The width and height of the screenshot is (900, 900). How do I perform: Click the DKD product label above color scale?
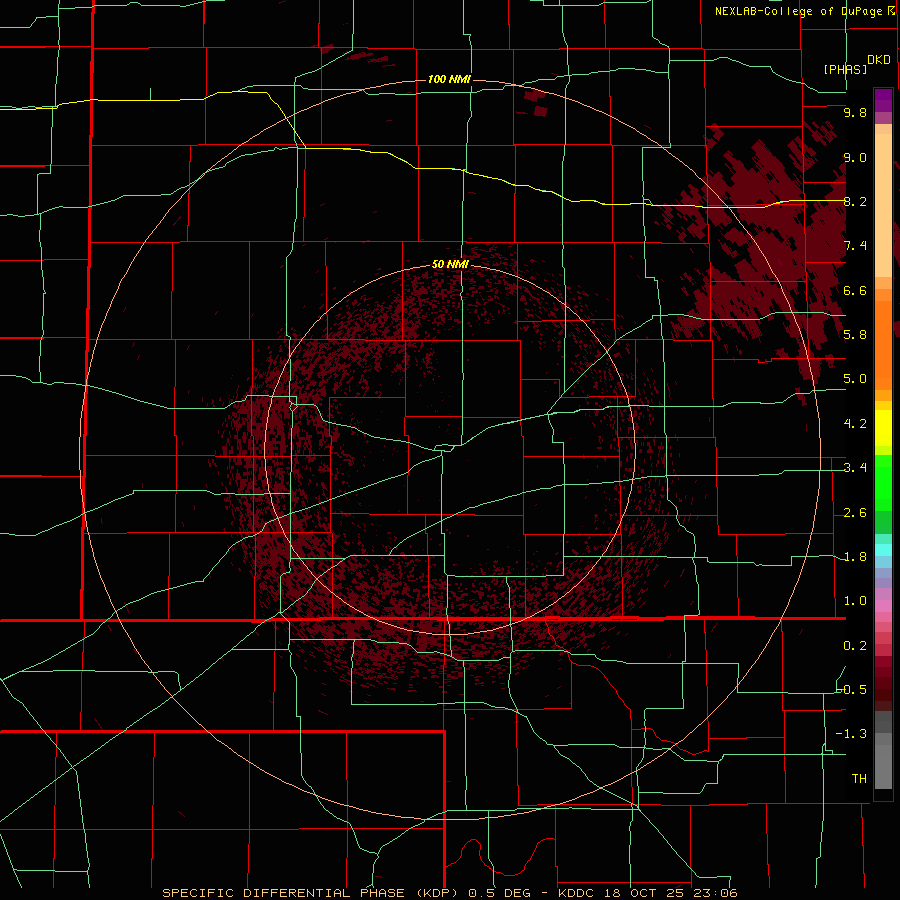(879, 60)
